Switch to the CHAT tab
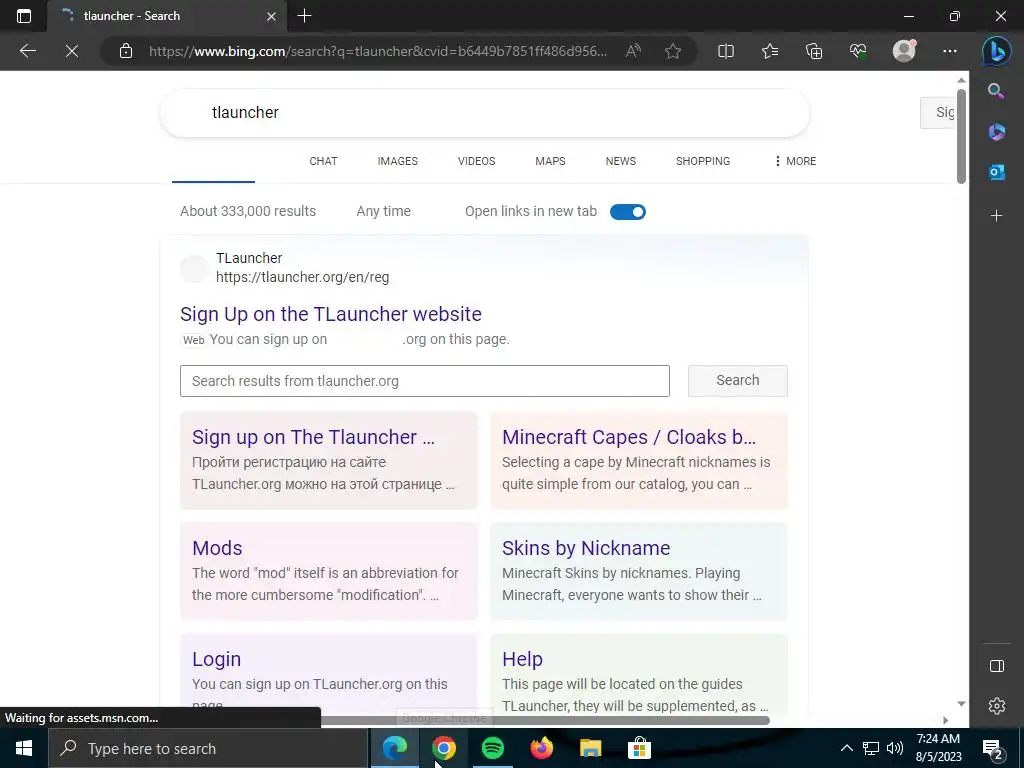The width and height of the screenshot is (1024, 768). tap(323, 161)
